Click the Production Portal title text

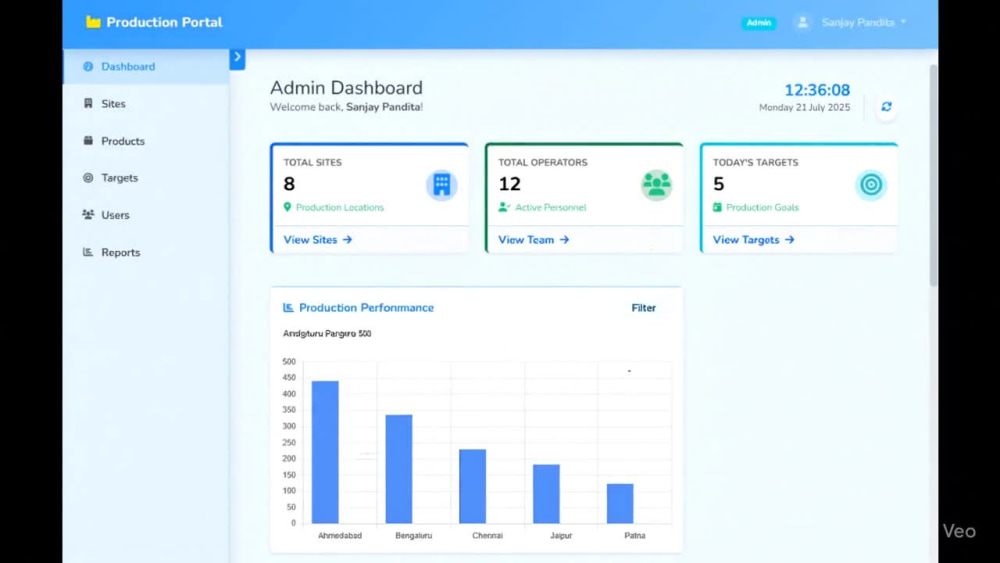point(165,22)
